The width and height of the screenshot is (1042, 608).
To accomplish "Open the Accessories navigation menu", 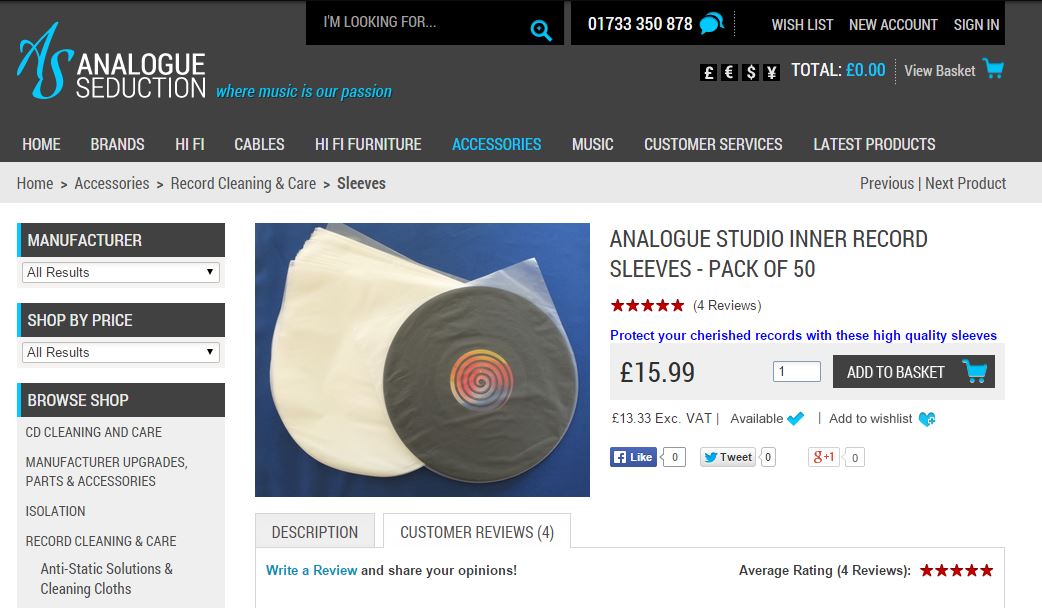I will click(496, 144).
